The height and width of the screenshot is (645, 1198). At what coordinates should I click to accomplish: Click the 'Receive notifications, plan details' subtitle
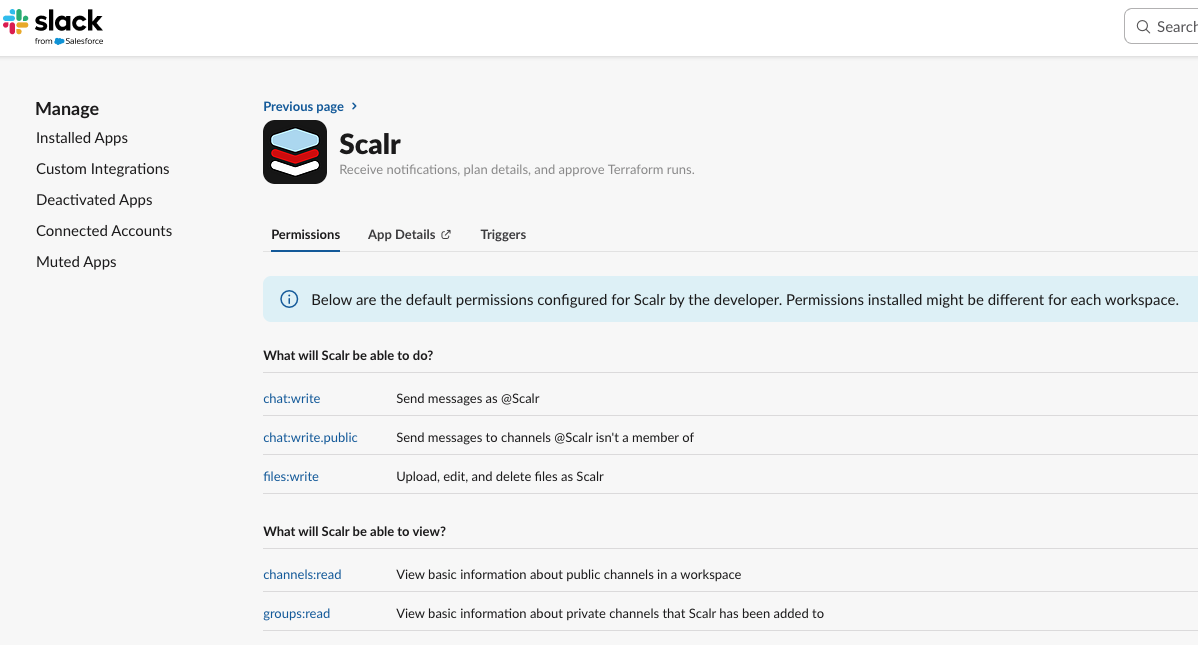[516, 170]
